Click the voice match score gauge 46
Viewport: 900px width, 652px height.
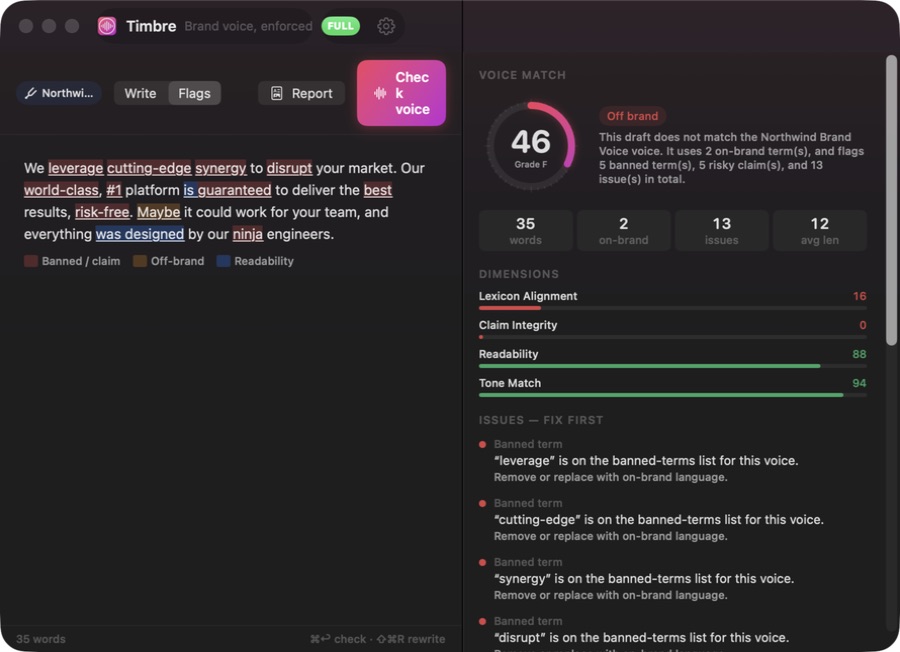coord(531,146)
